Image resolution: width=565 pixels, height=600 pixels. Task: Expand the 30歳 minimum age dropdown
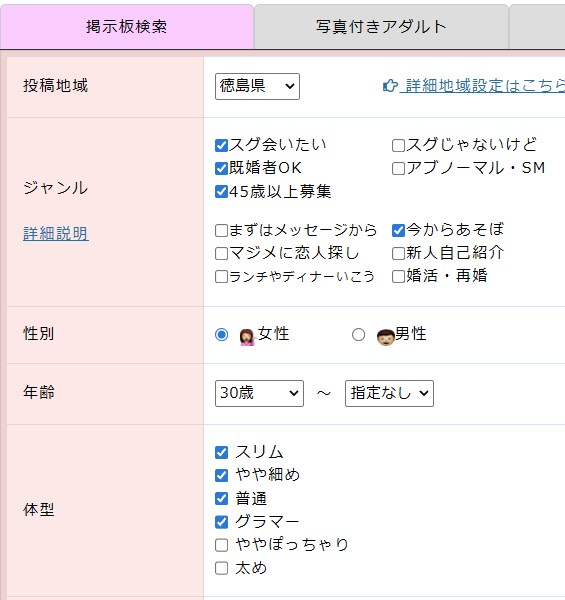[259, 393]
